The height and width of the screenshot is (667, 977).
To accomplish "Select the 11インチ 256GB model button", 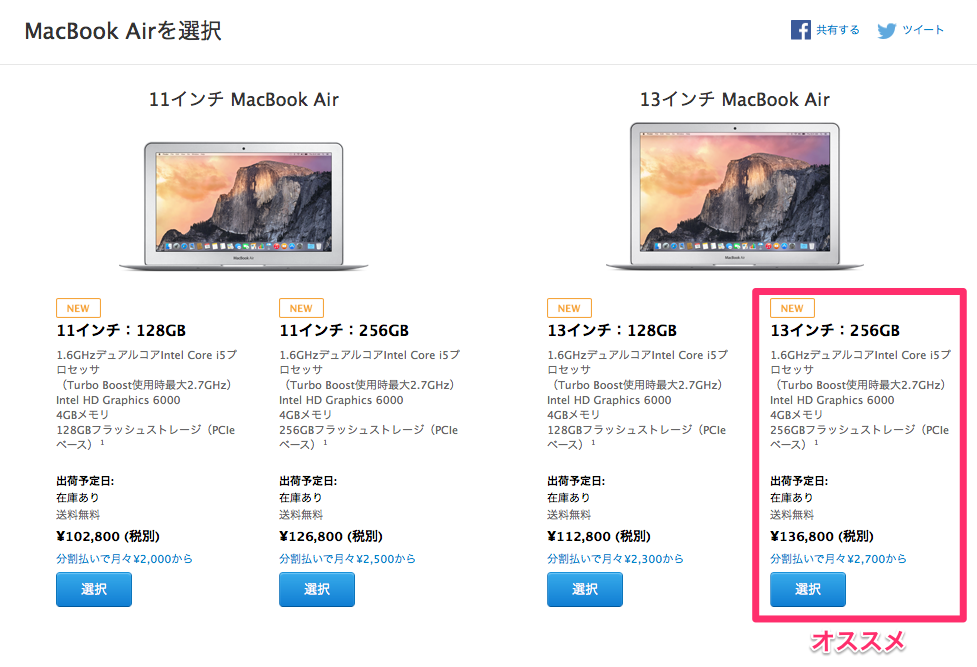I will [x=317, y=589].
